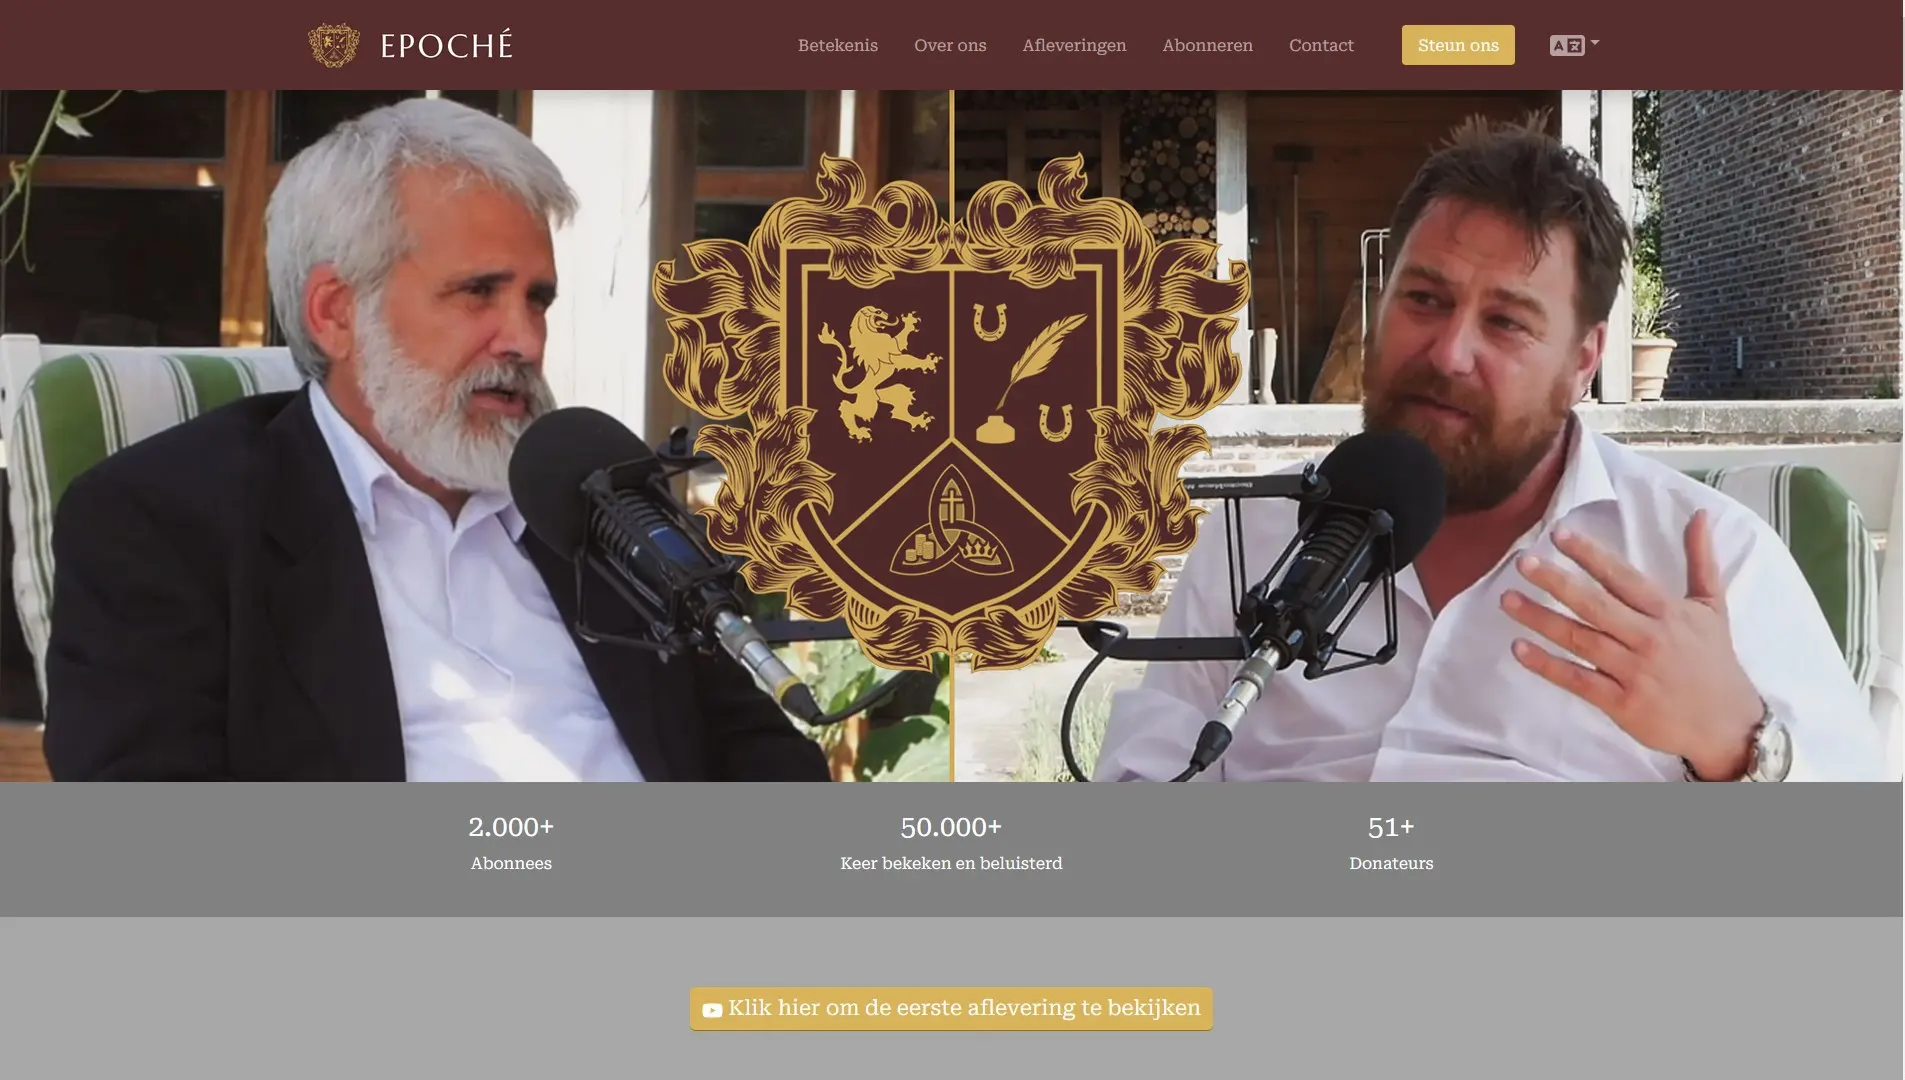The width and height of the screenshot is (1905, 1080).
Task: Click the upper horseshoe on the crest
Action: 990,322
